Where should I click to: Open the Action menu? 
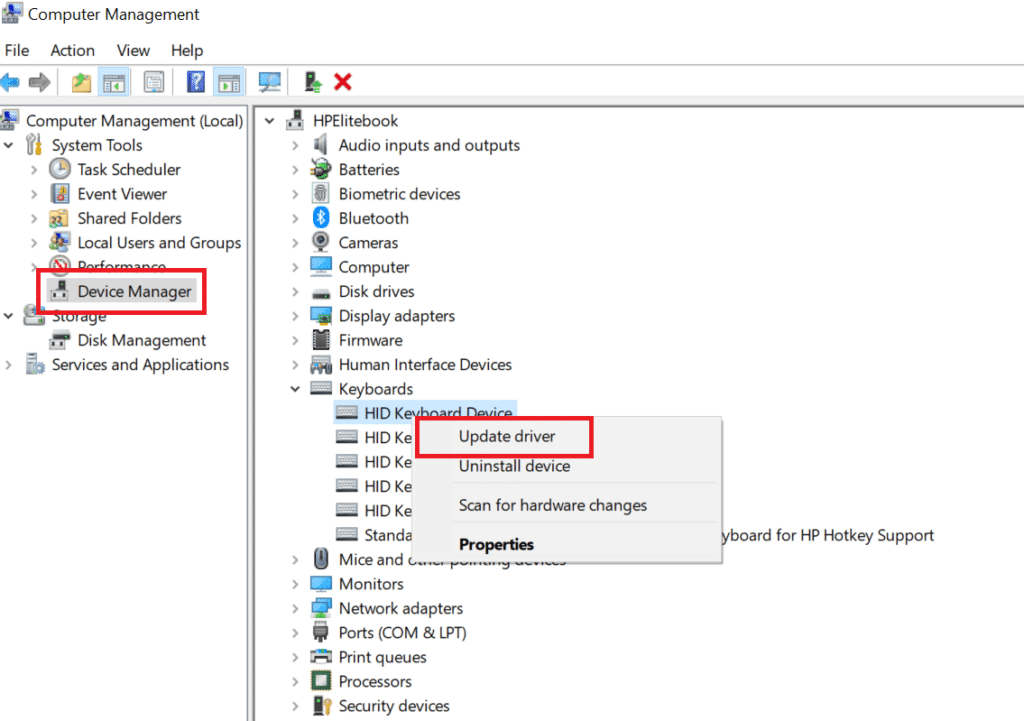(72, 50)
